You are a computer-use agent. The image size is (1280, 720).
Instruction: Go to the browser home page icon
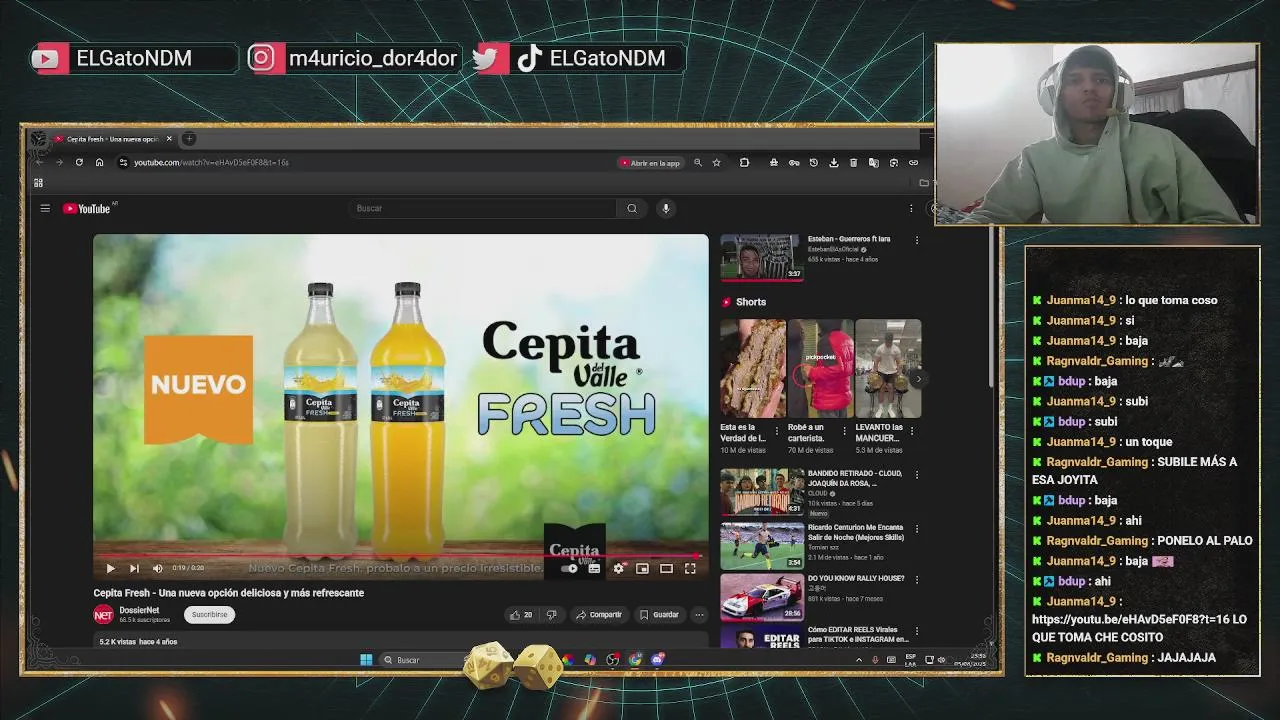pos(99,162)
